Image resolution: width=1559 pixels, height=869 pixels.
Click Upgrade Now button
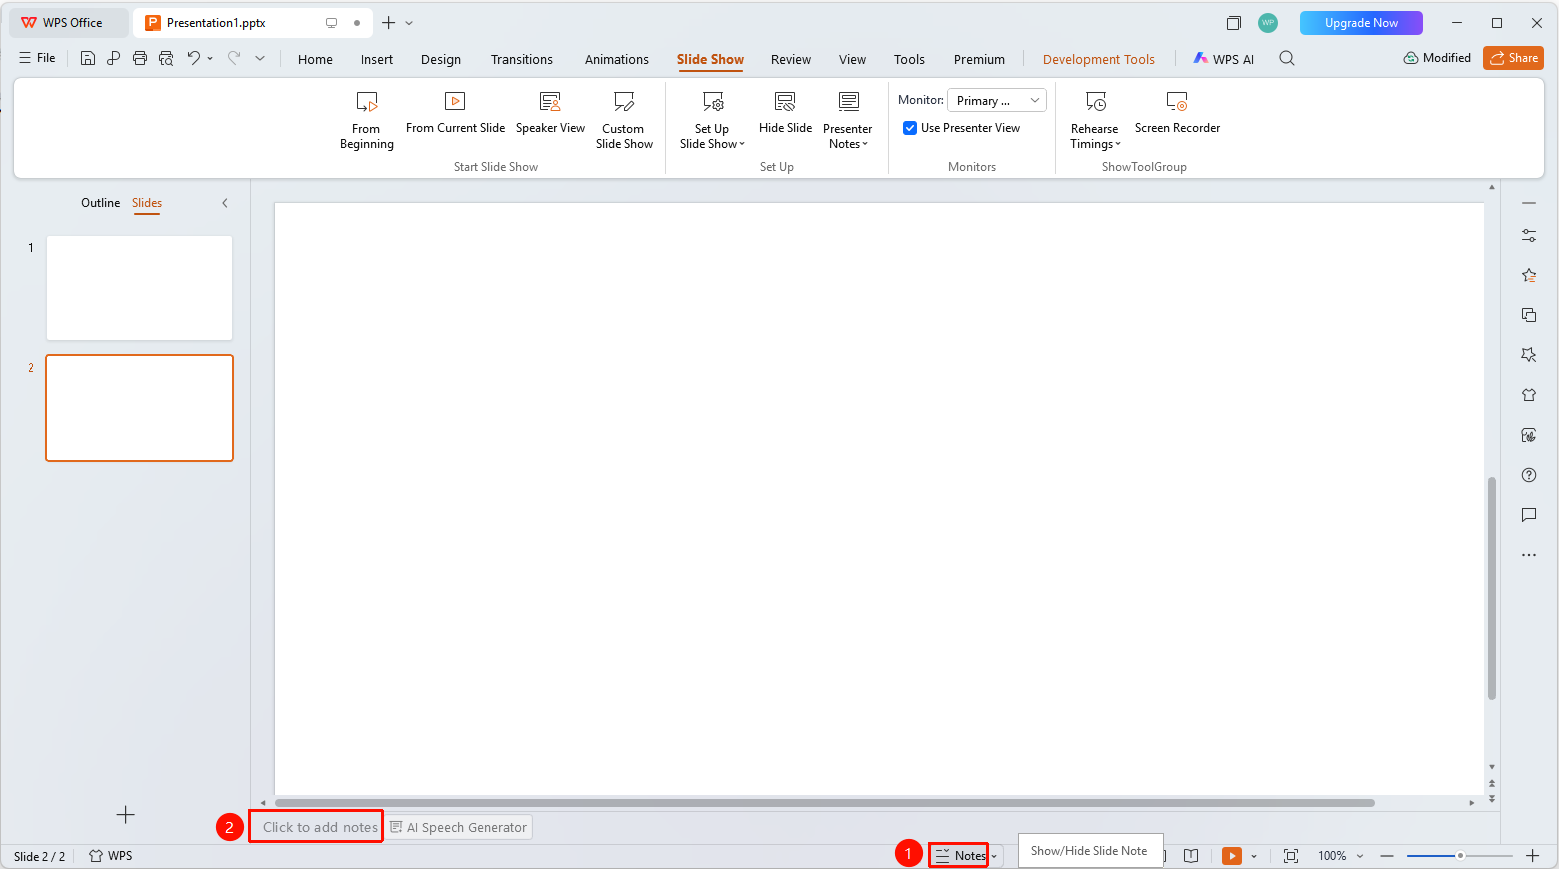[1361, 23]
